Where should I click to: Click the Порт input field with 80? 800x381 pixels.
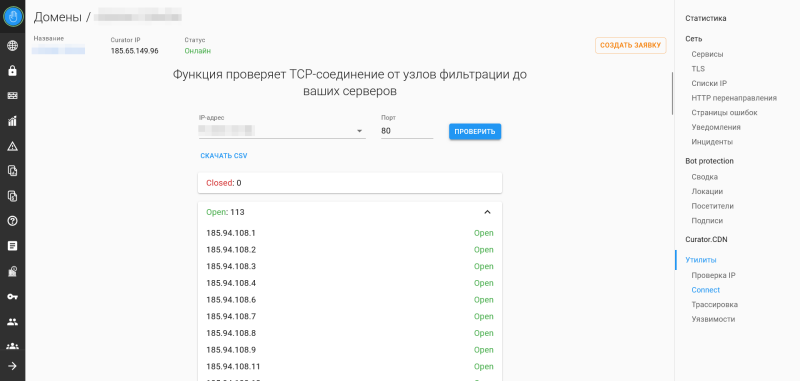pyautogui.click(x=407, y=131)
